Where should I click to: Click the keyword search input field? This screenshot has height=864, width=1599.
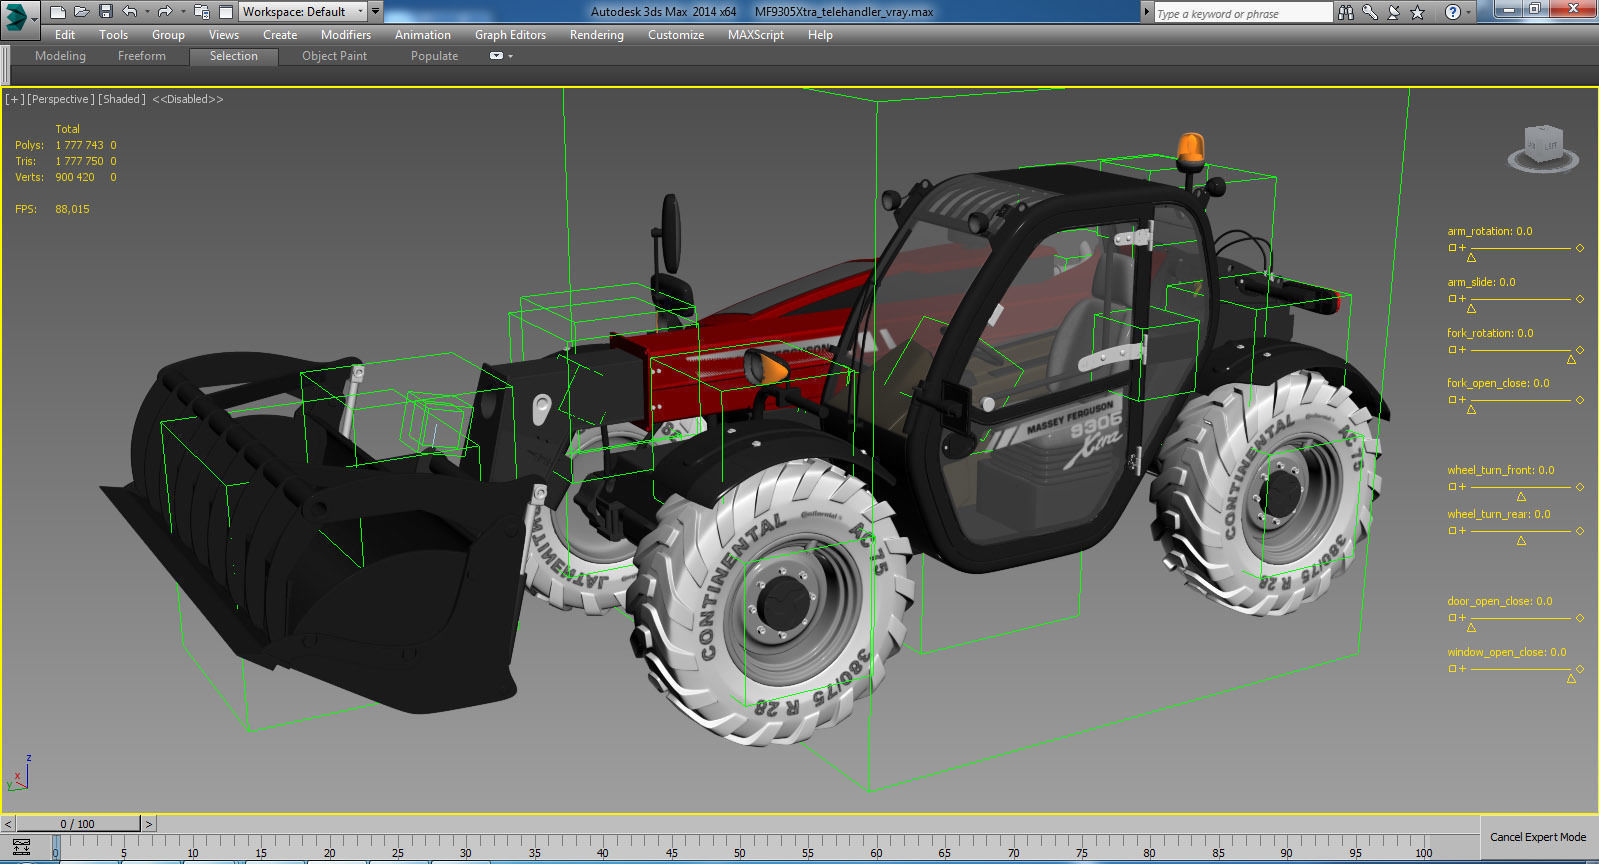1243,13
